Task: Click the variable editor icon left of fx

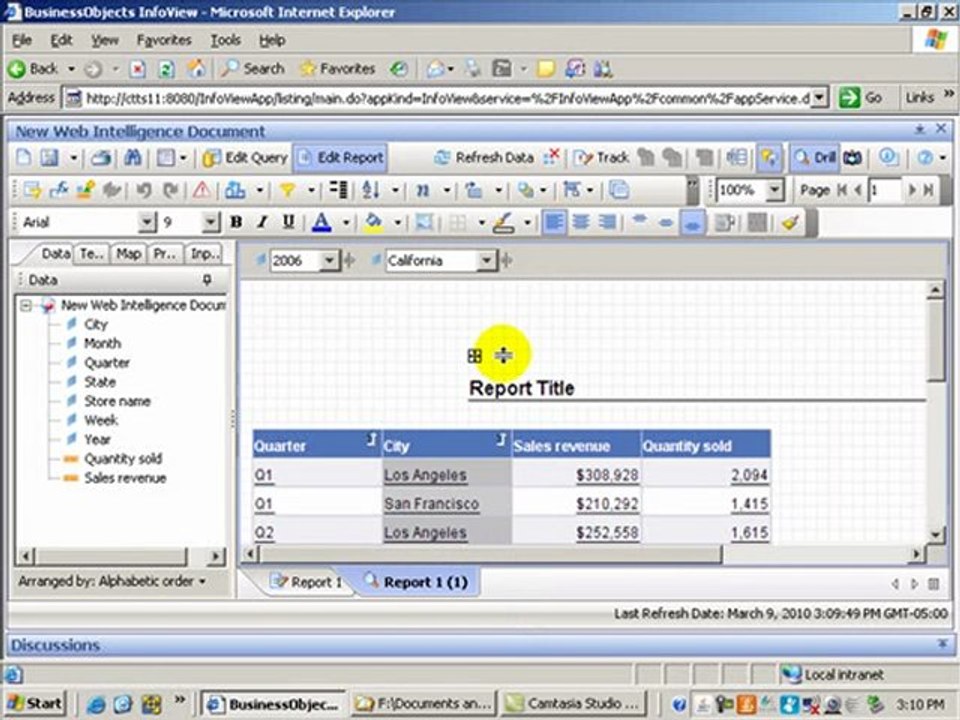Action: 32,190
